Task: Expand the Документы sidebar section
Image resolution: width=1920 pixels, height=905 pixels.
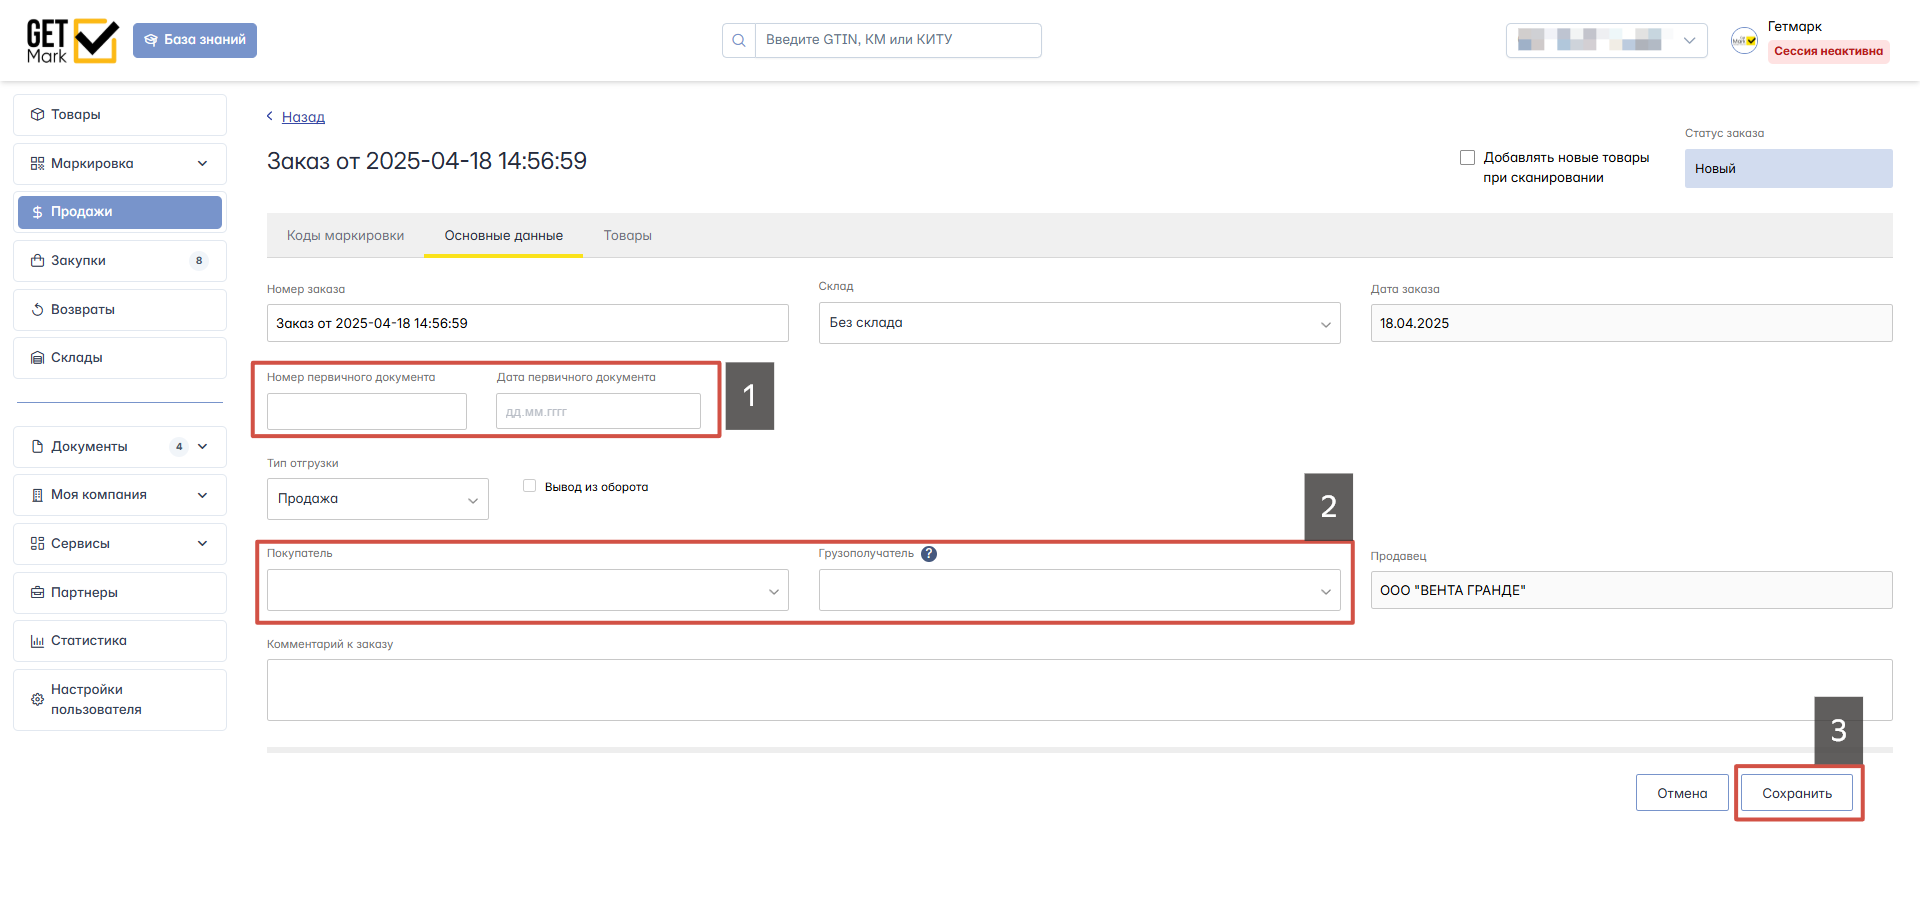Action: click(202, 447)
